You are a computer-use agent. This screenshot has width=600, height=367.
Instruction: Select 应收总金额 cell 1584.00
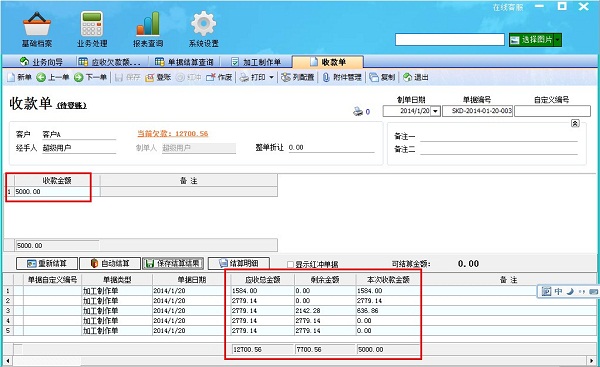(263, 291)
